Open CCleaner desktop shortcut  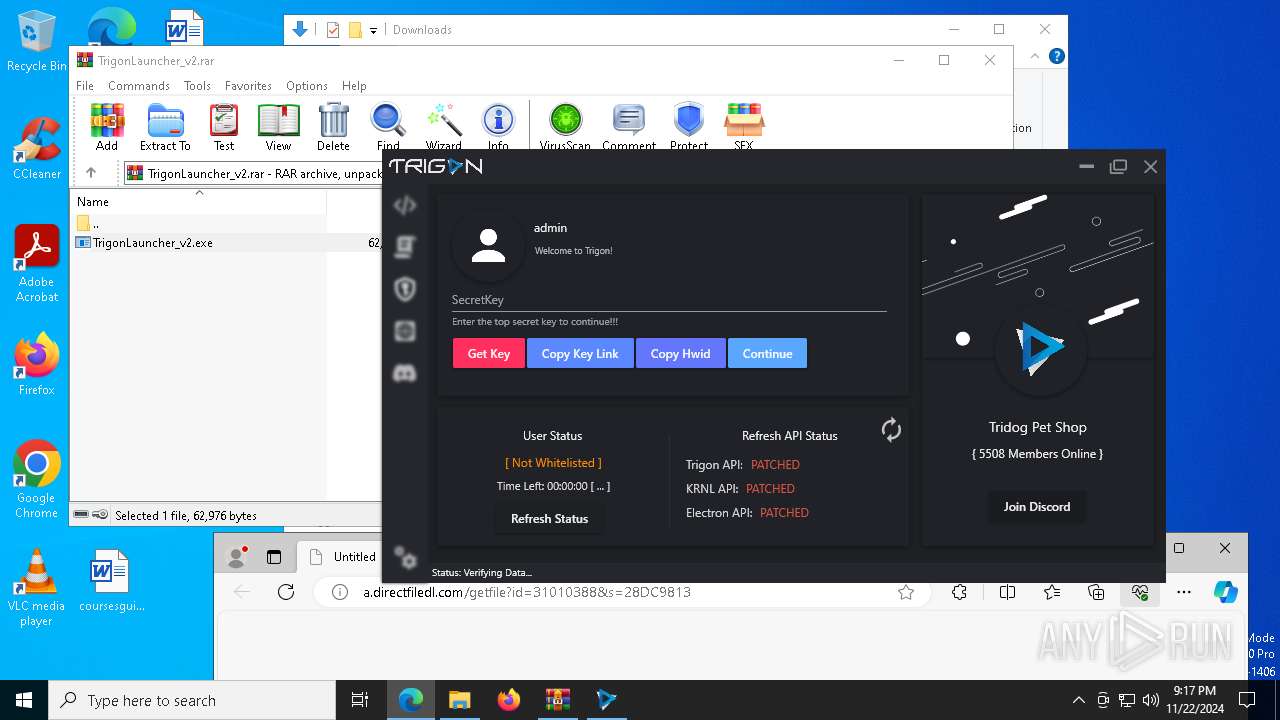pos(37,148)
